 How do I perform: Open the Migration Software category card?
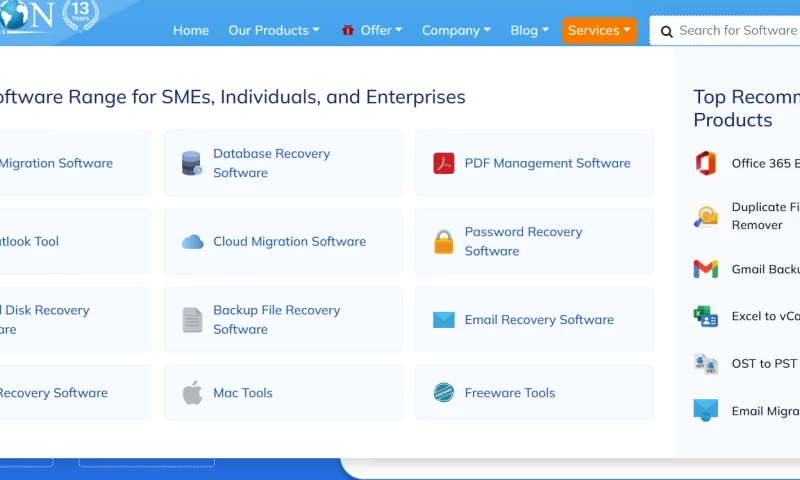(x=75, y=163)
